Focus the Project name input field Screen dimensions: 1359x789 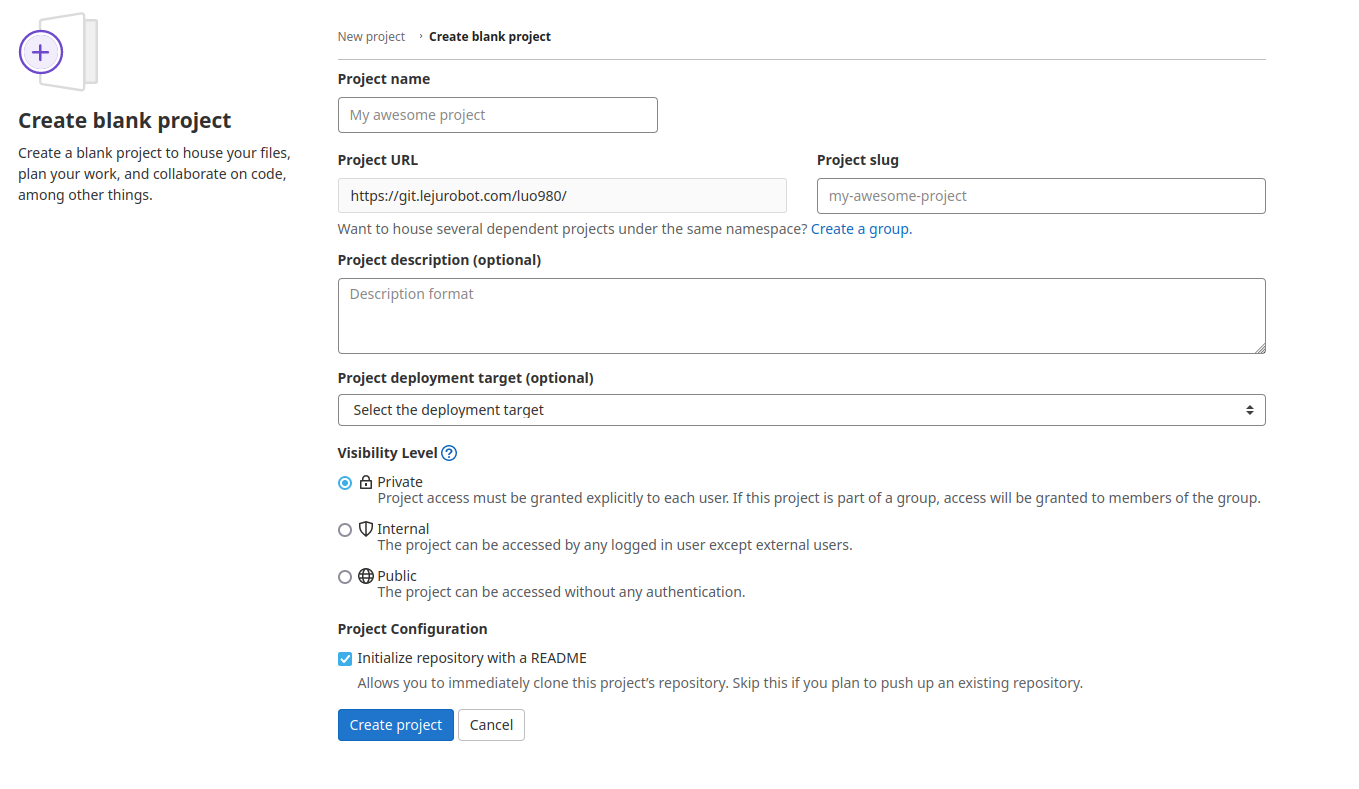pyautogui.click(x=497, y=115)
